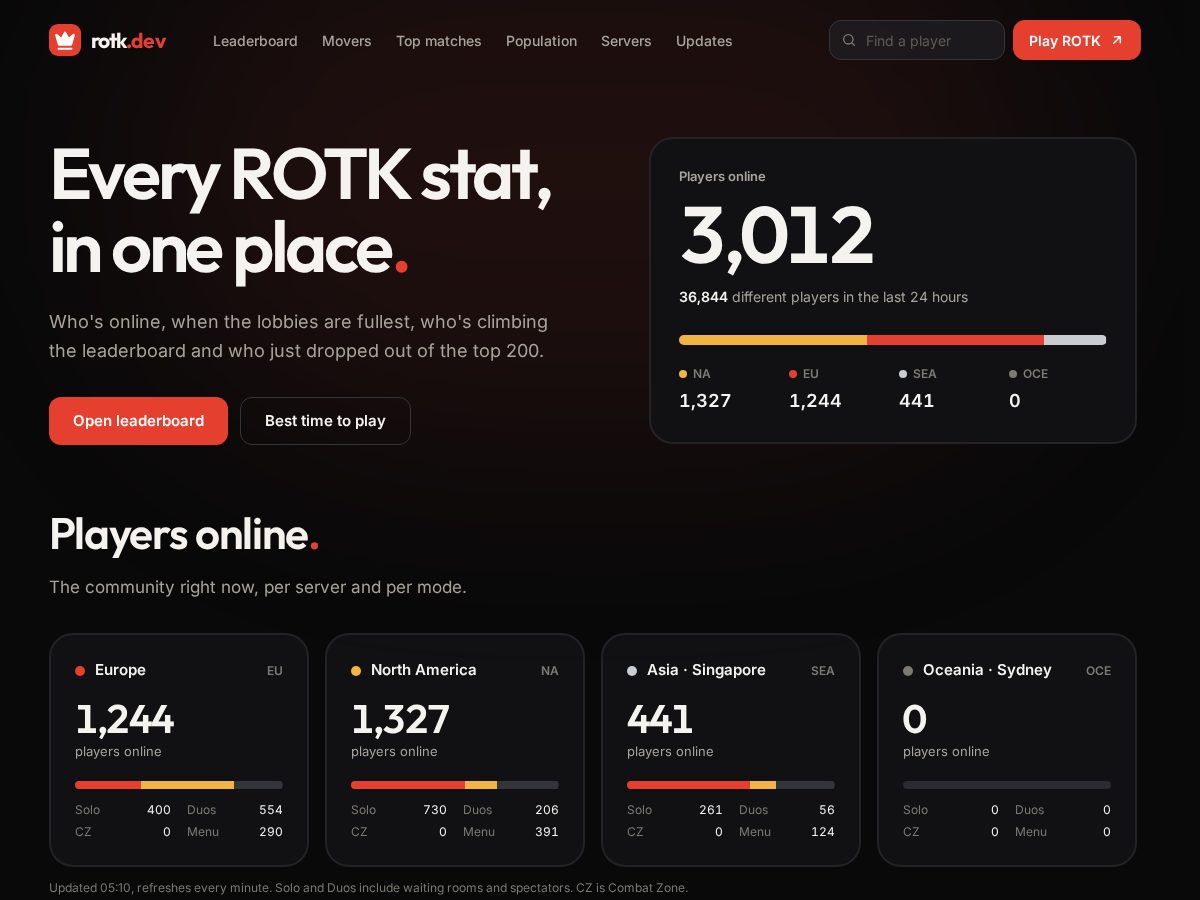Click the EU legend label in hero
Viewport: 1200px width, 900px height.
810,374
